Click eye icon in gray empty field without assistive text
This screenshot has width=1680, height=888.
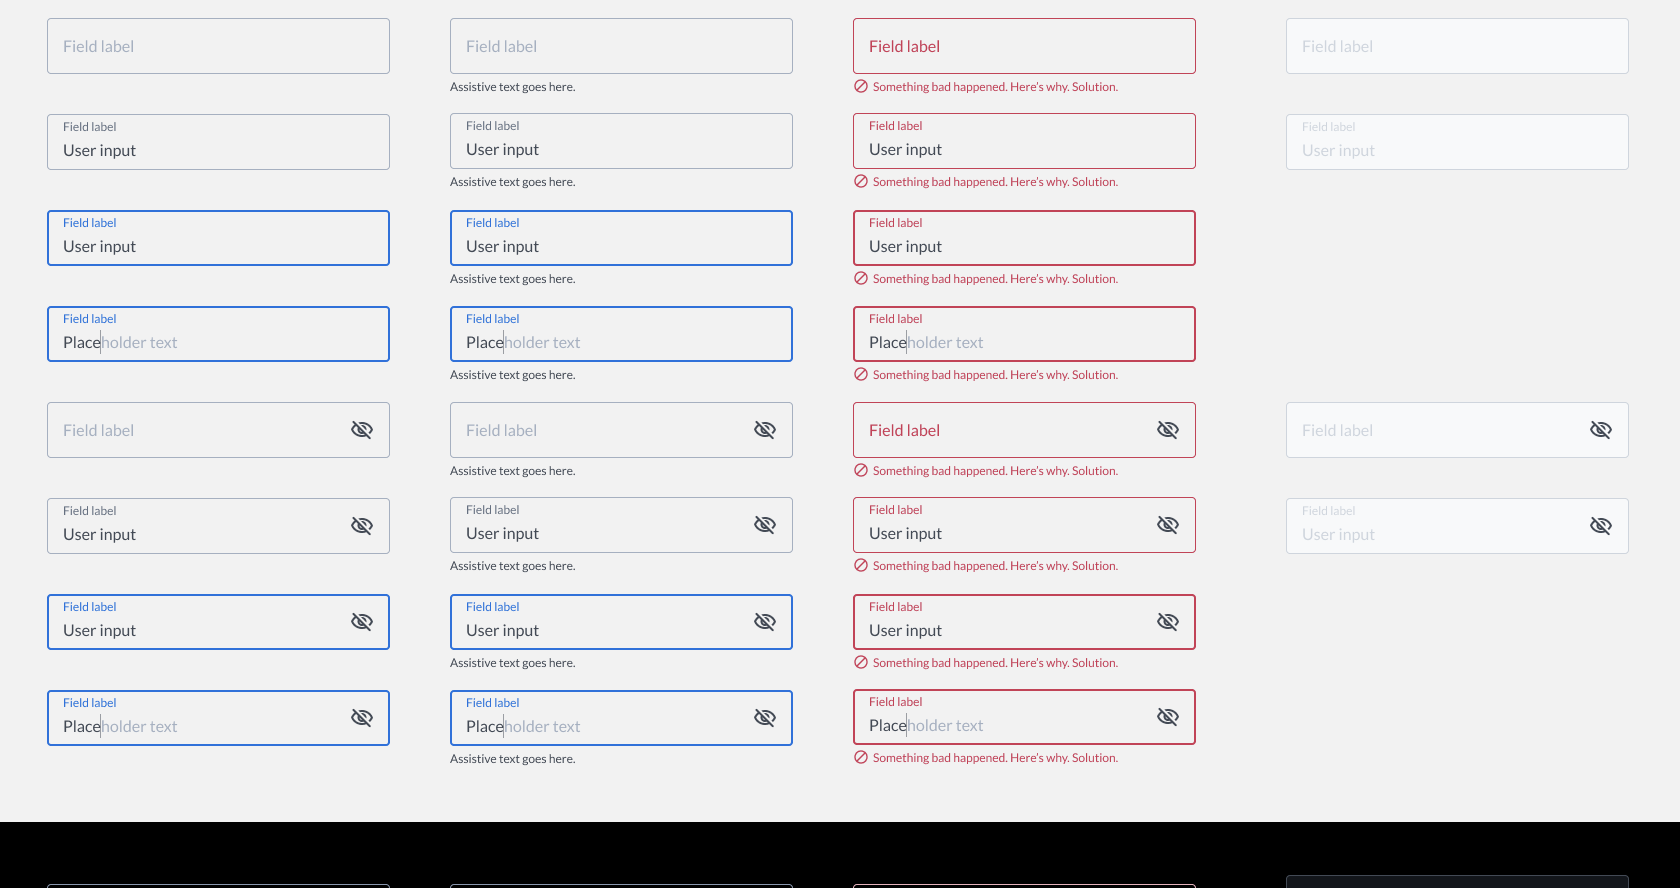[x=361, y=430]
